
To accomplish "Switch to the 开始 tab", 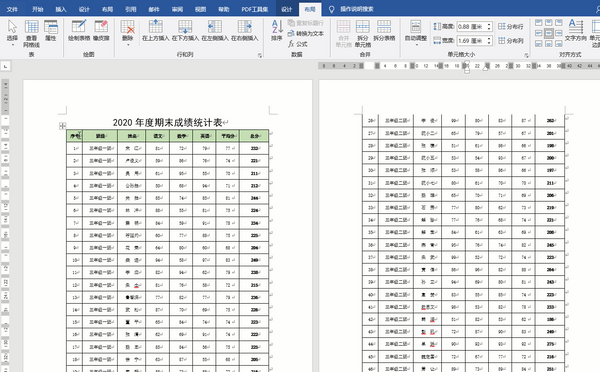I will (38, 9).
